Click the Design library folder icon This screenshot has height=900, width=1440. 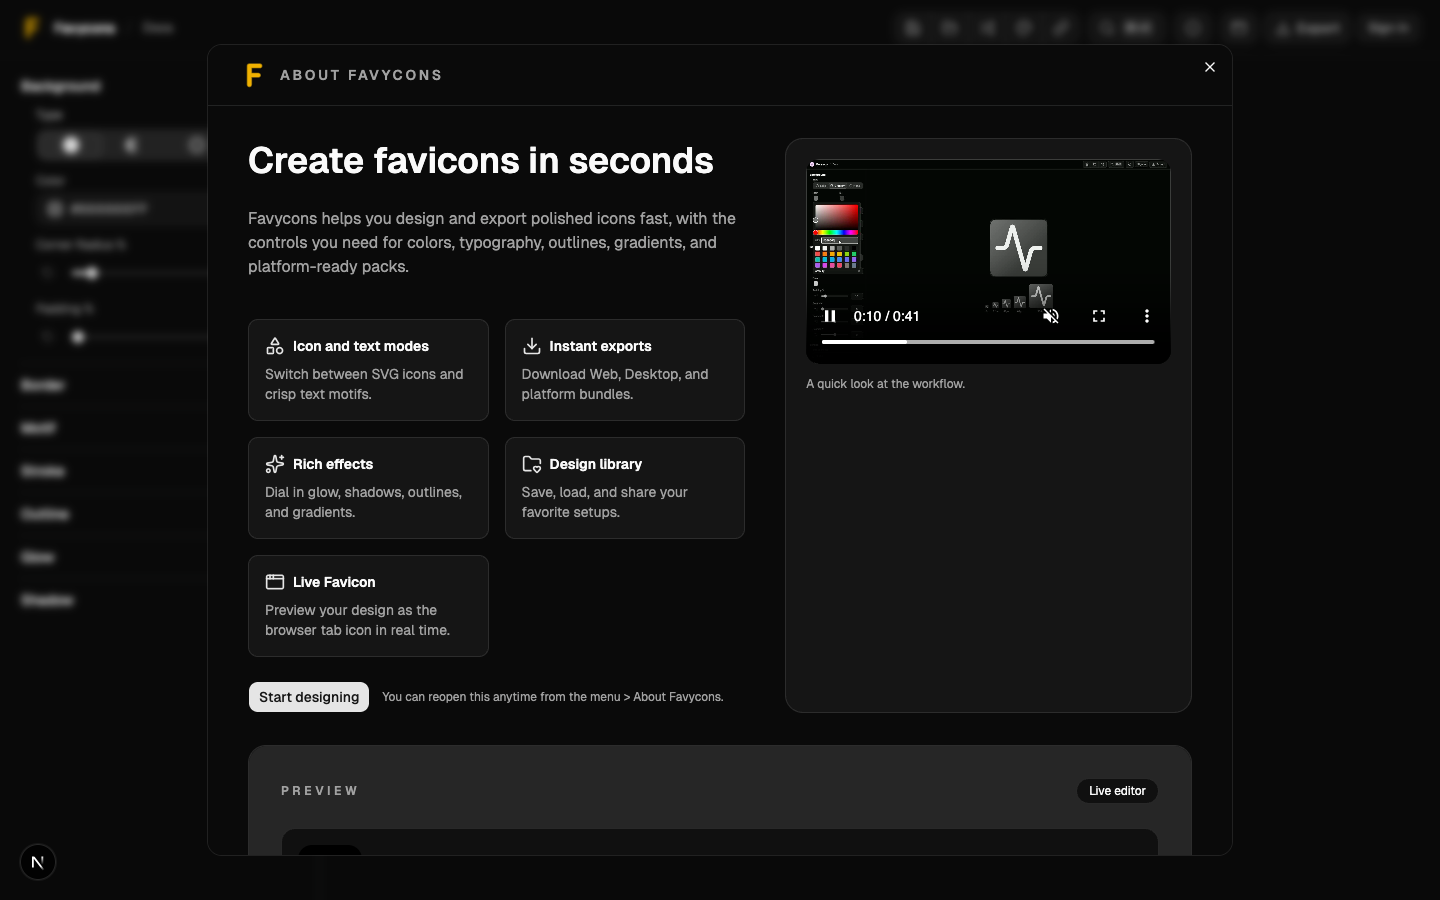[x=531, y=464]
